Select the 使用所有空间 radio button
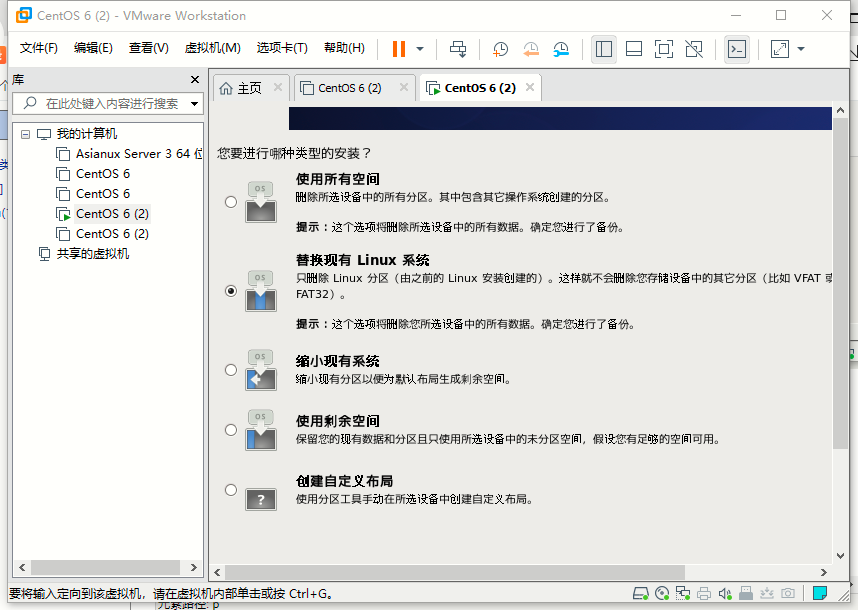Screen dimensions: 858x610 click(231, 202)
